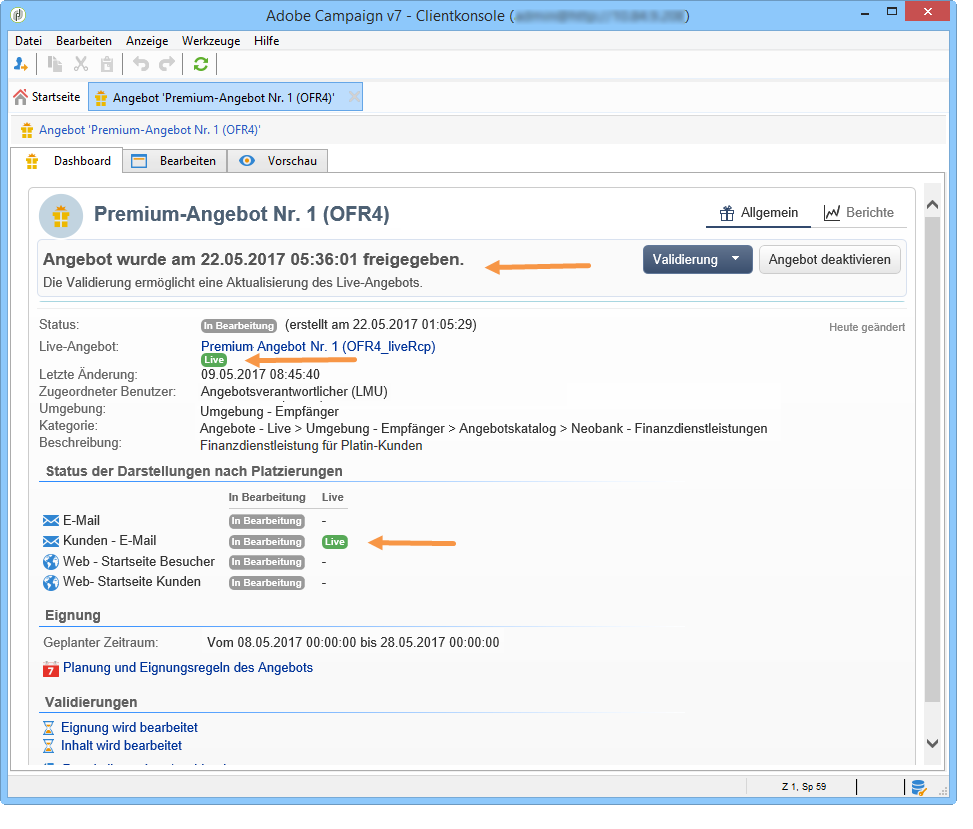Click the Z 1, Sp 59 status bar entry
The image size is (973, 829).
[804, 787]
